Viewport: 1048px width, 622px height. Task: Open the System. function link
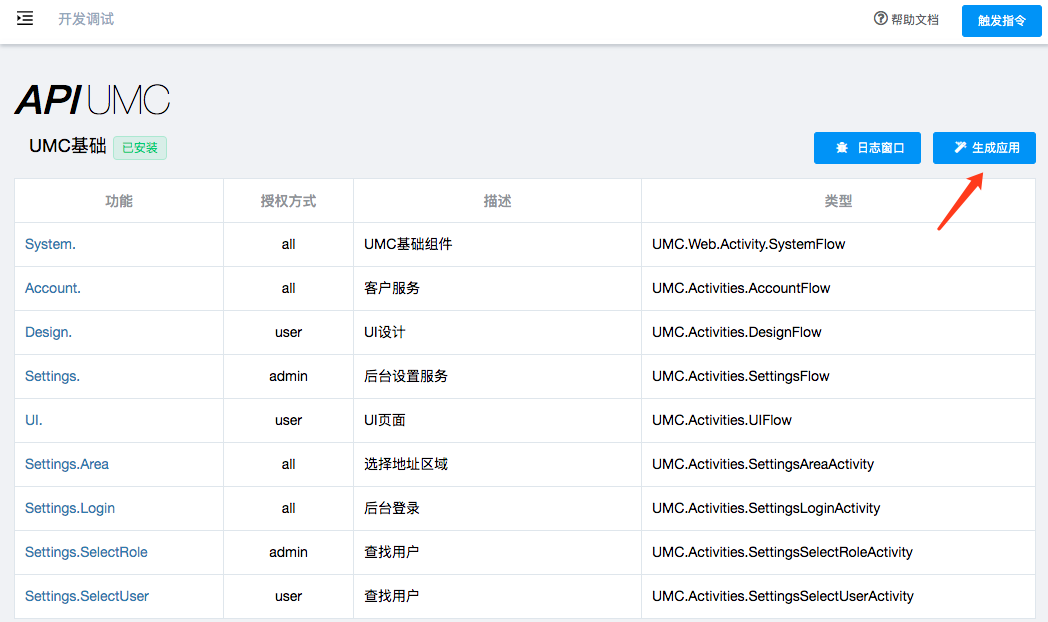coord(50,244)
